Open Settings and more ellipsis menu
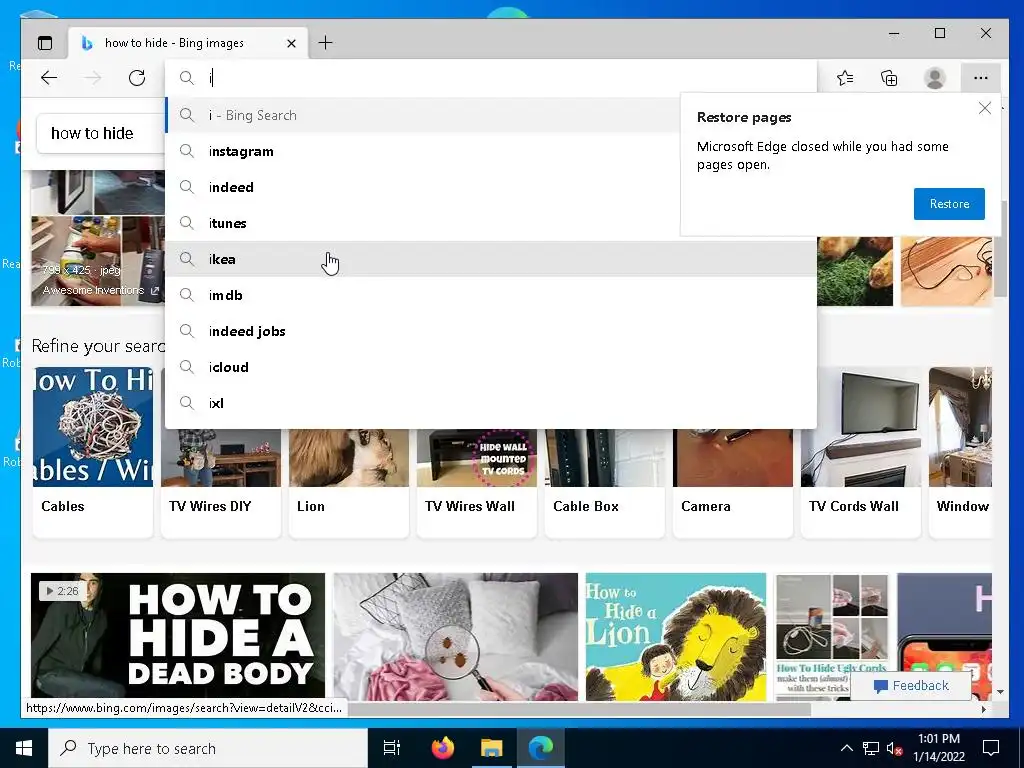 coord(980,78)
